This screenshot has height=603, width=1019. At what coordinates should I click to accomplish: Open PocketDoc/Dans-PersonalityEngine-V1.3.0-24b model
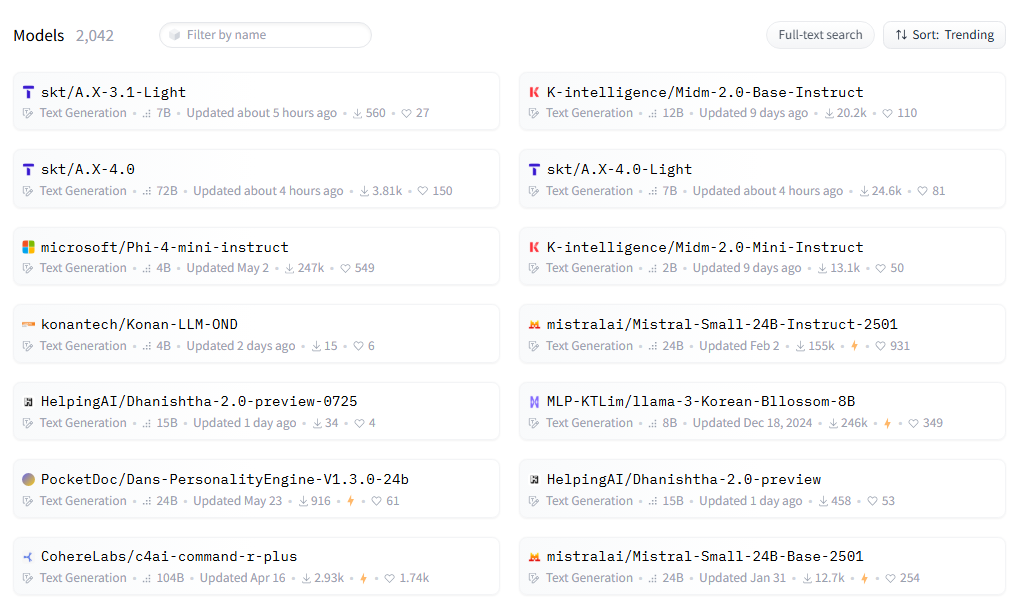pyautogui.click(x=225, y=480)
